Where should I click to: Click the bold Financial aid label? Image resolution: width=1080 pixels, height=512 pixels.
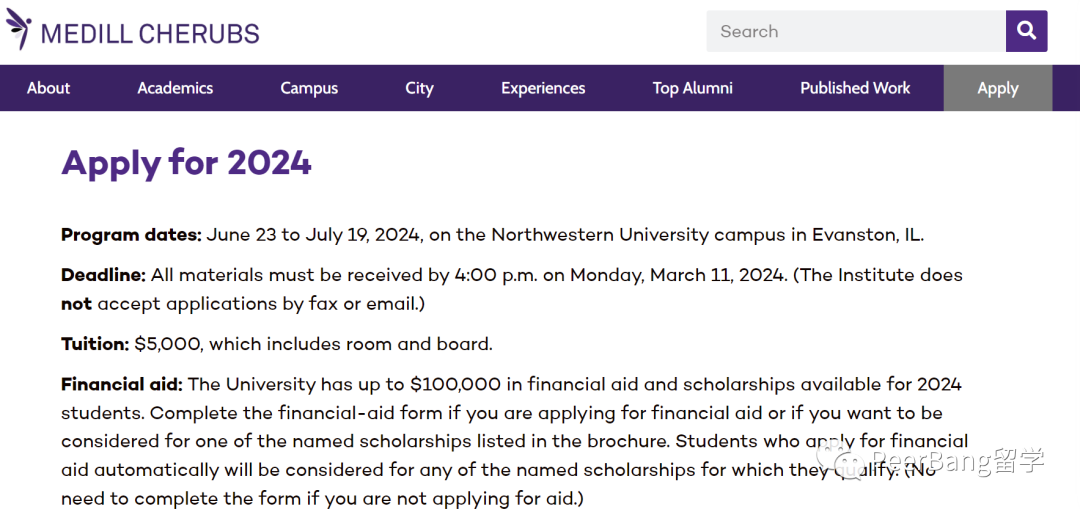pyautogui.click(x=122, y=384)
